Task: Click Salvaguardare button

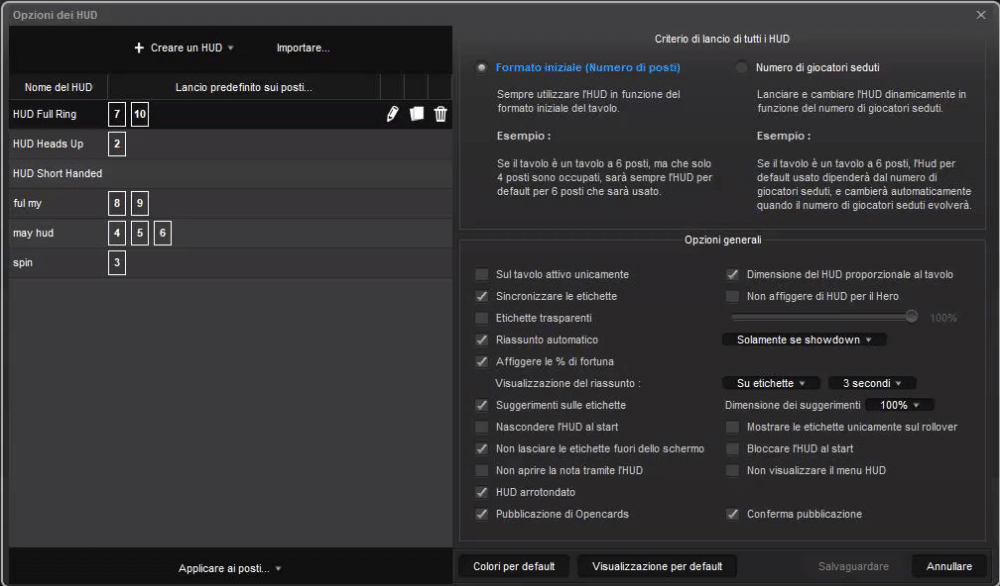Action: pyautogui.click(x=853, y=566)
